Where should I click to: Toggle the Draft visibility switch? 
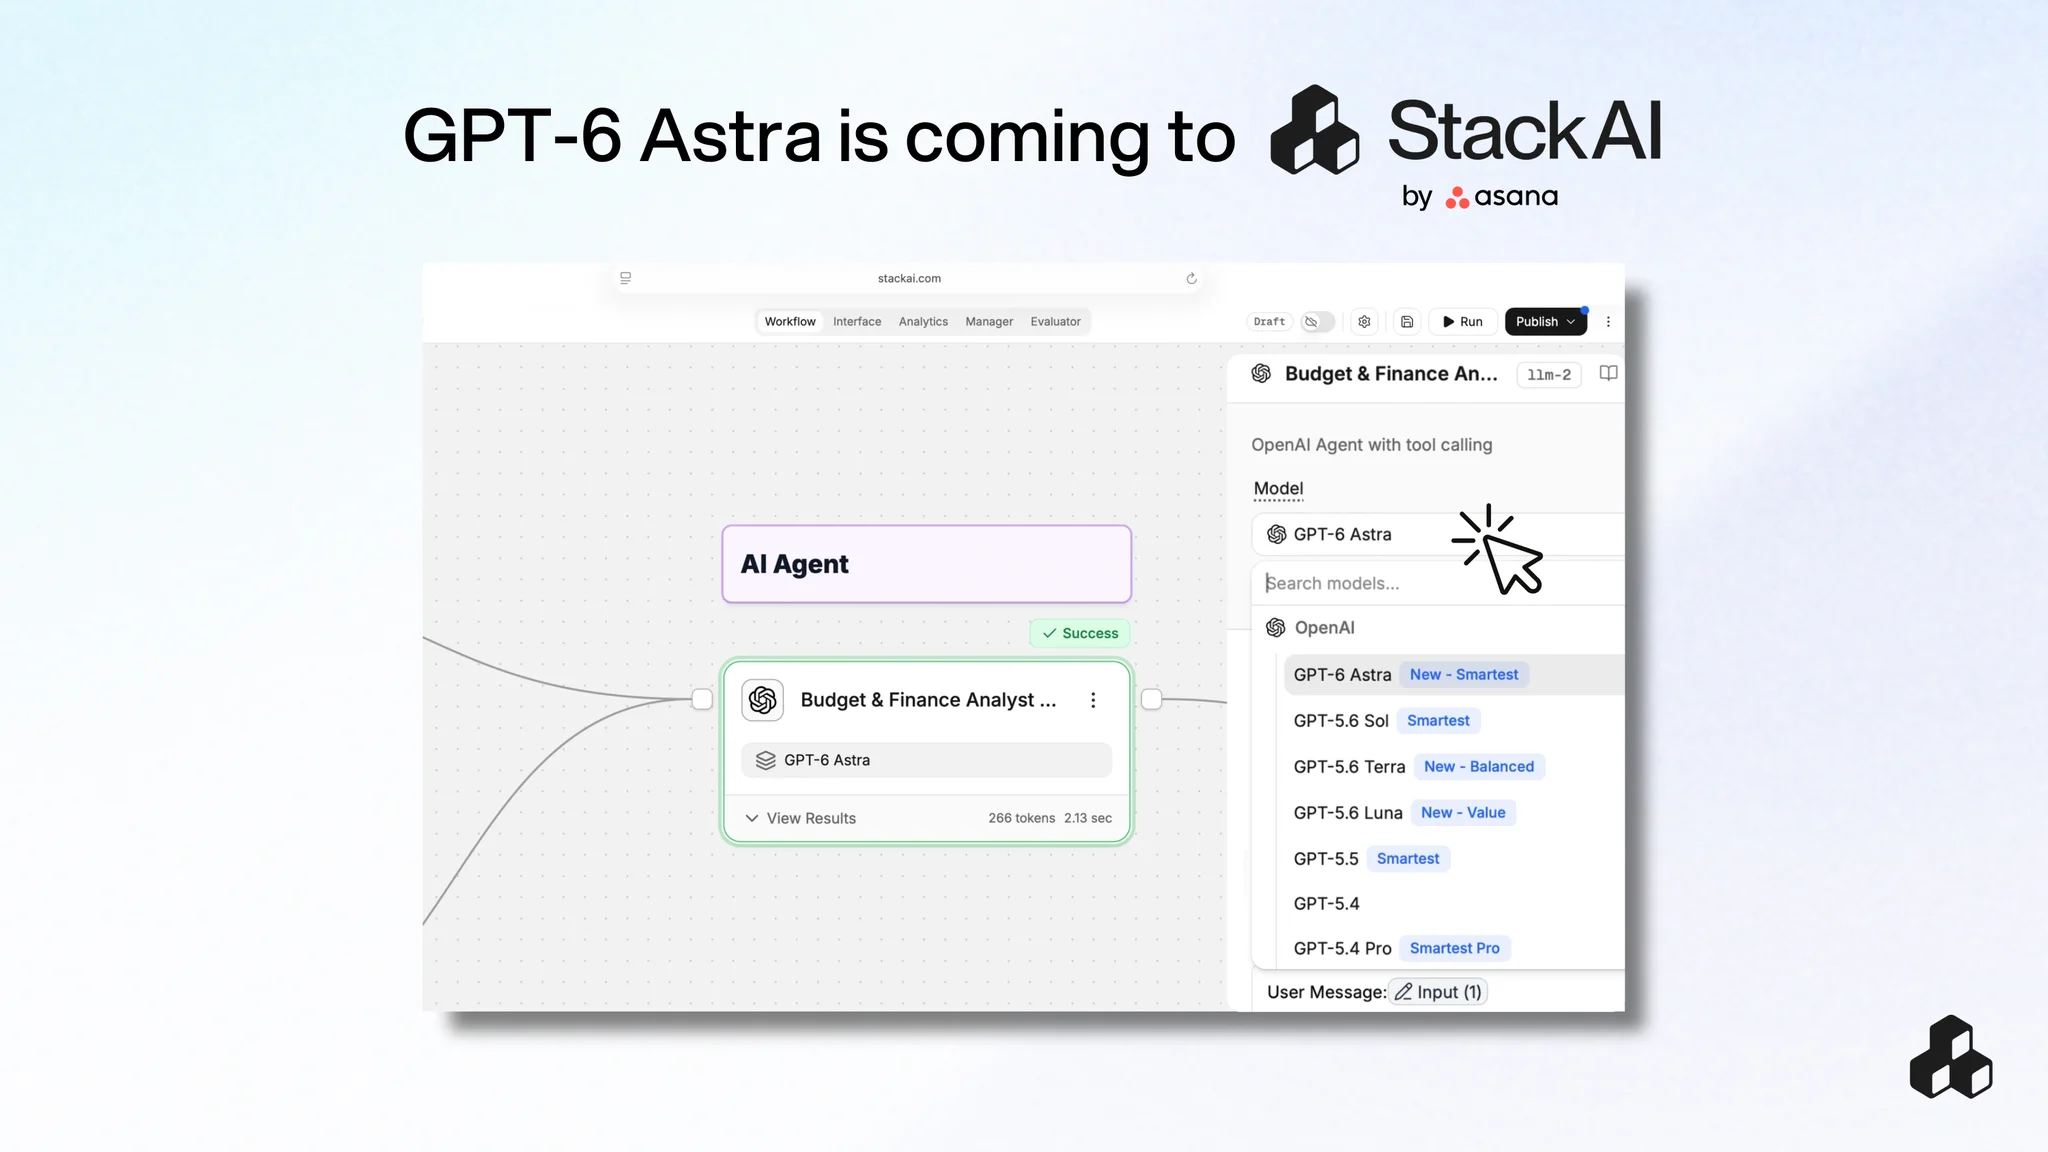click(x=1317, y=322)
